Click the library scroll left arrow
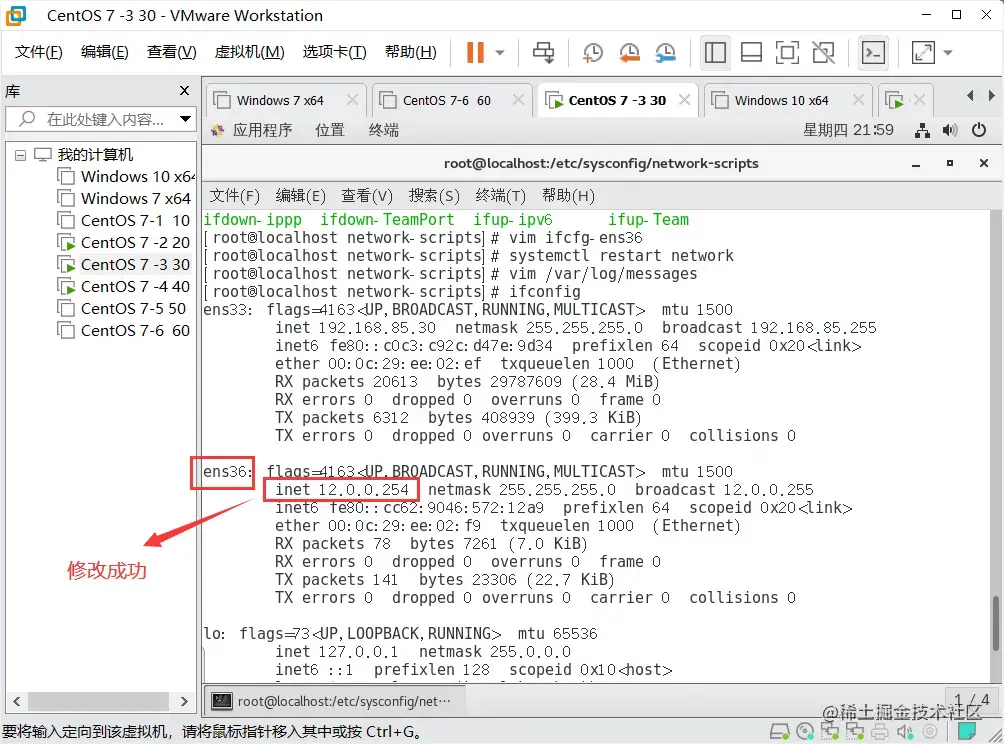The image size is (1004, 744). 17,701
